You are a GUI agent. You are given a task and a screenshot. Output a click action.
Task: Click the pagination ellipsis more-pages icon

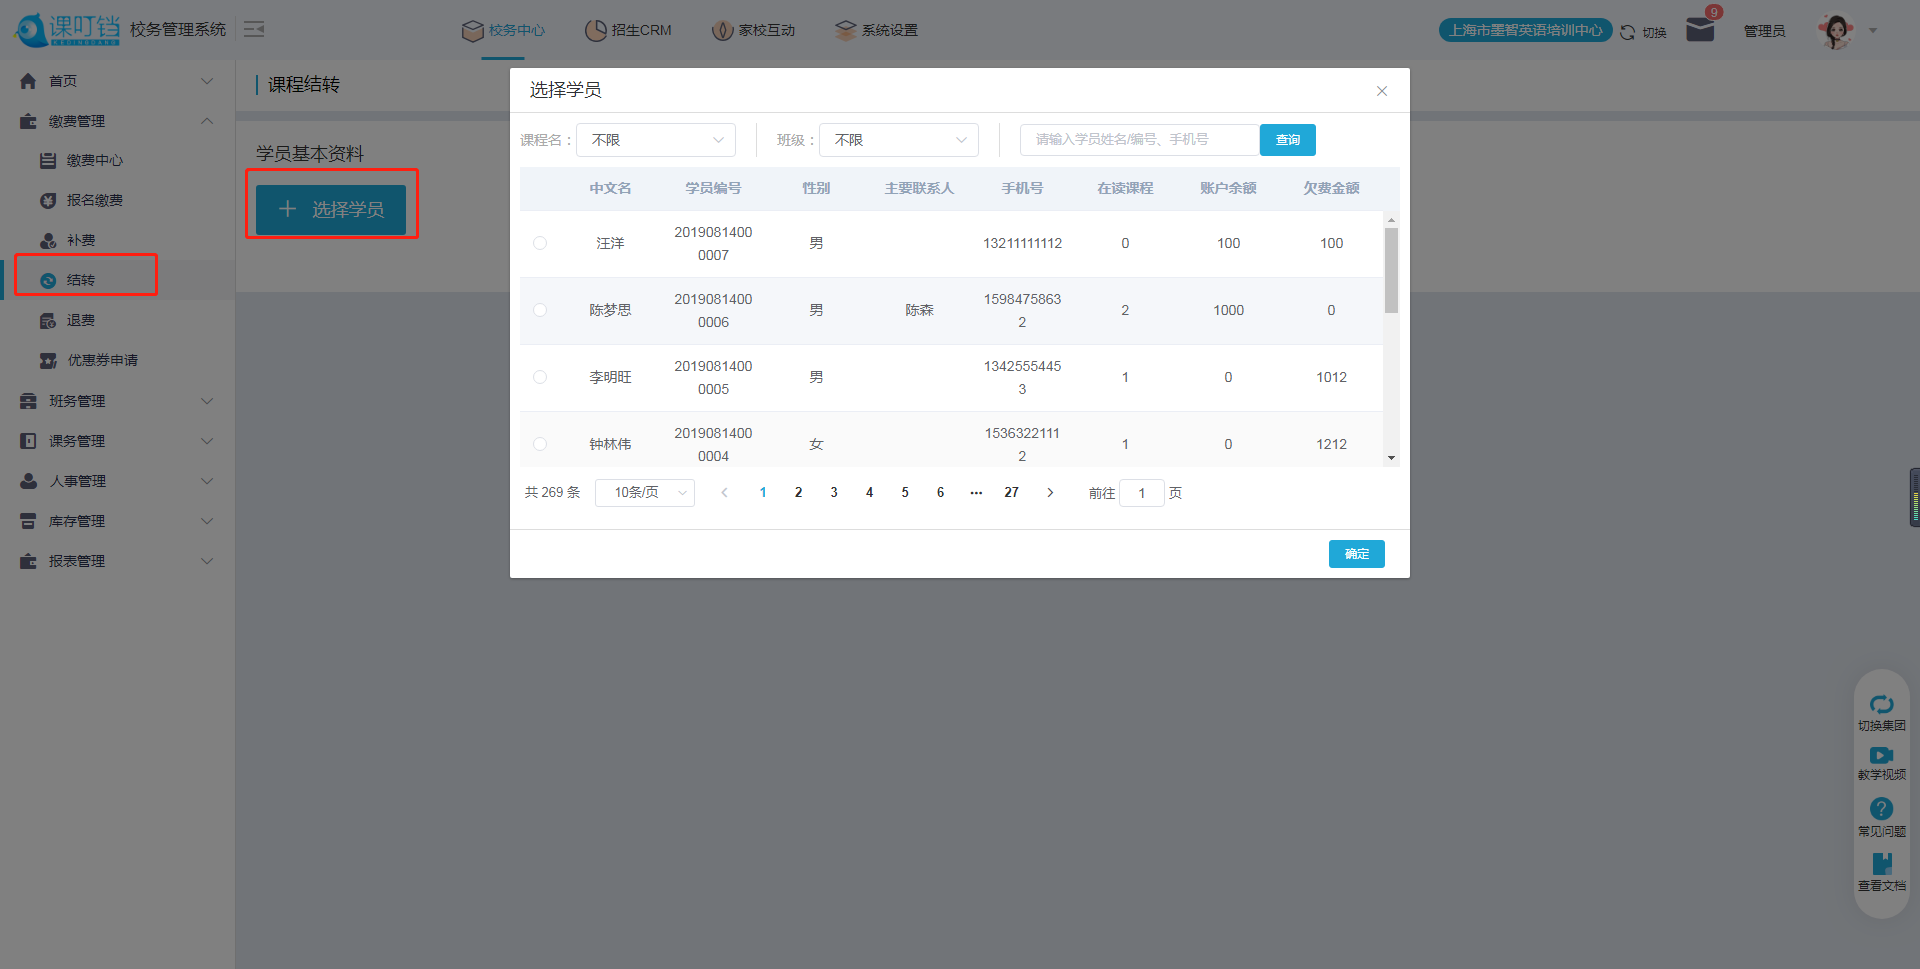(976, 493)
